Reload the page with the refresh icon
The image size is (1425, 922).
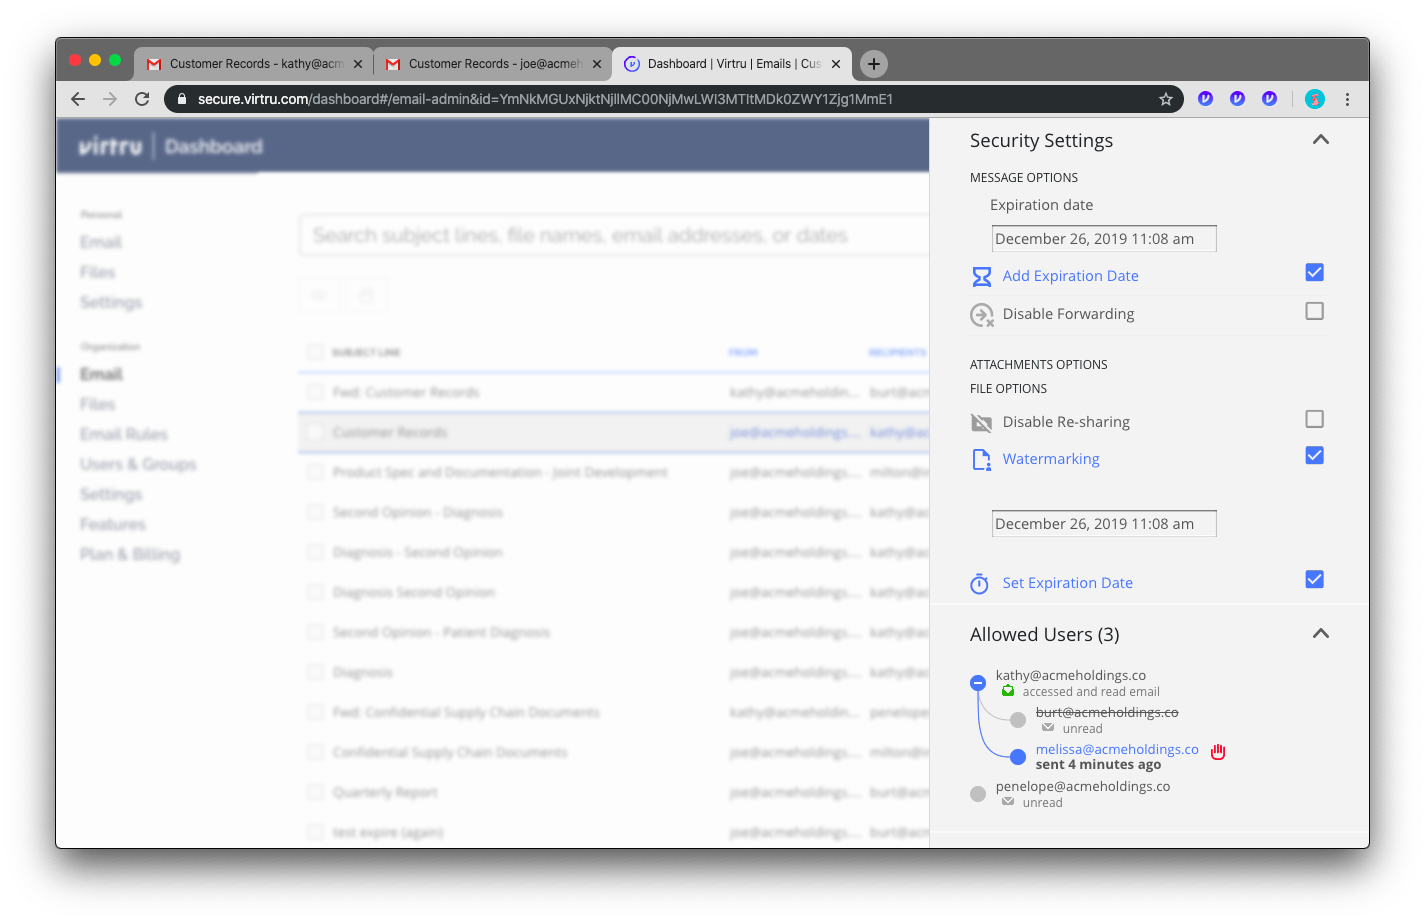(x=142, y=99)
